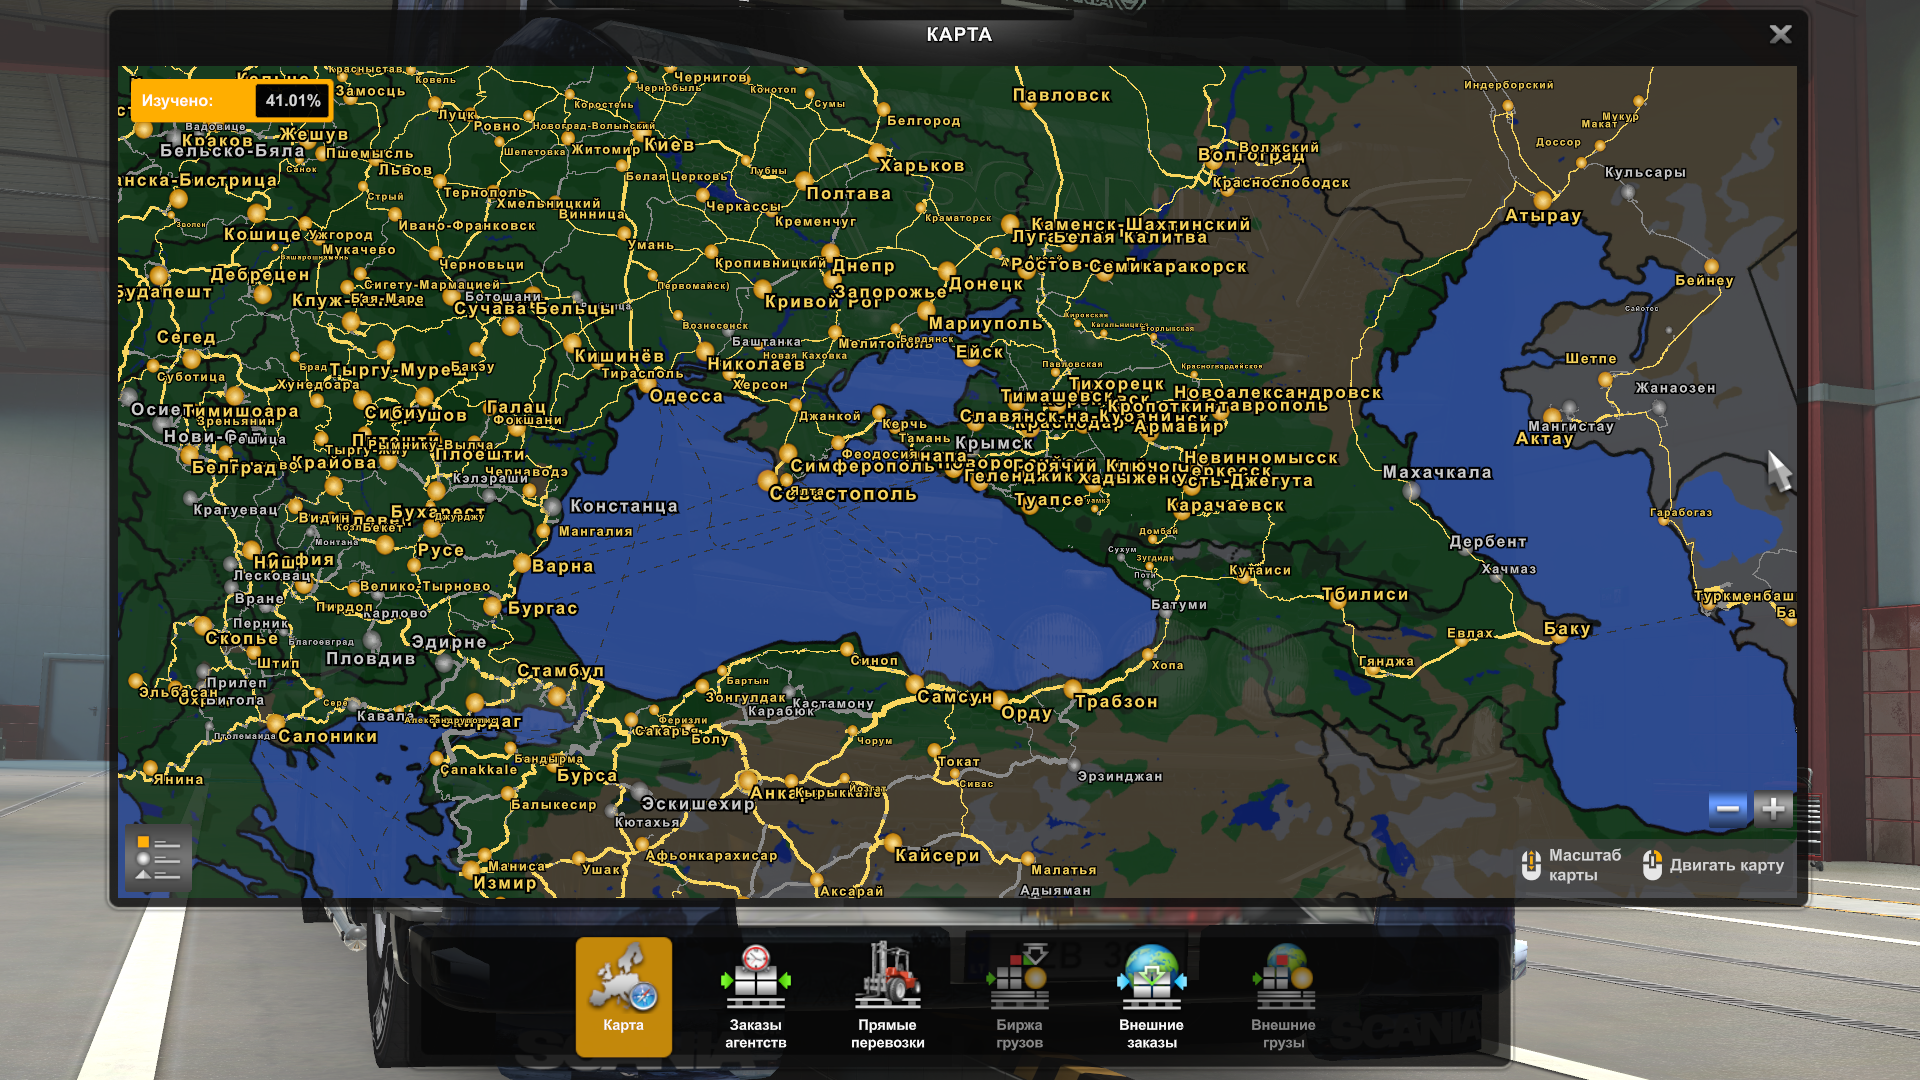
Task: Open Заказы агентств menu item
Action: 755,995
